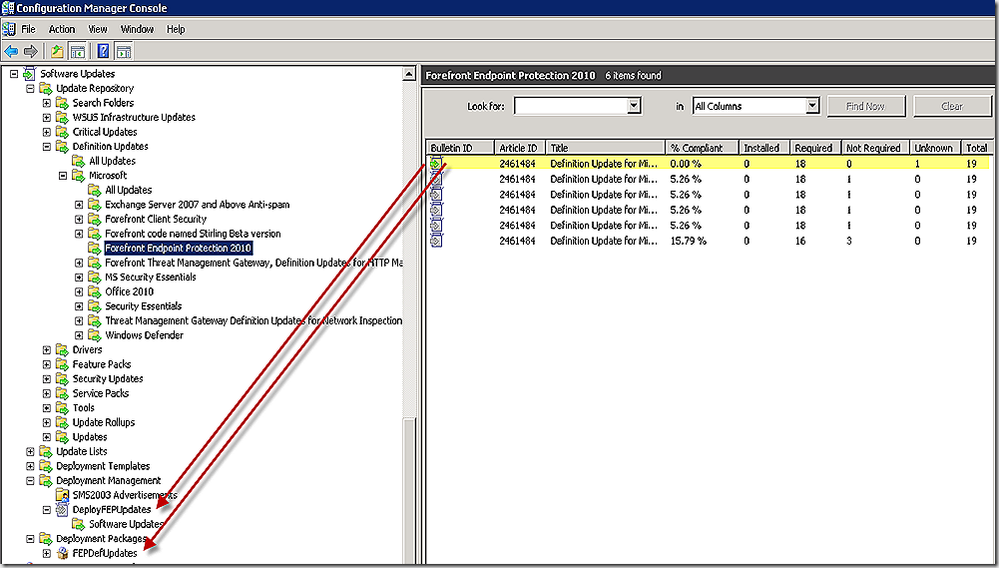
Task: Expand the MS Security Essentials node
Action: pyautogui.click(x=79, y=278)
